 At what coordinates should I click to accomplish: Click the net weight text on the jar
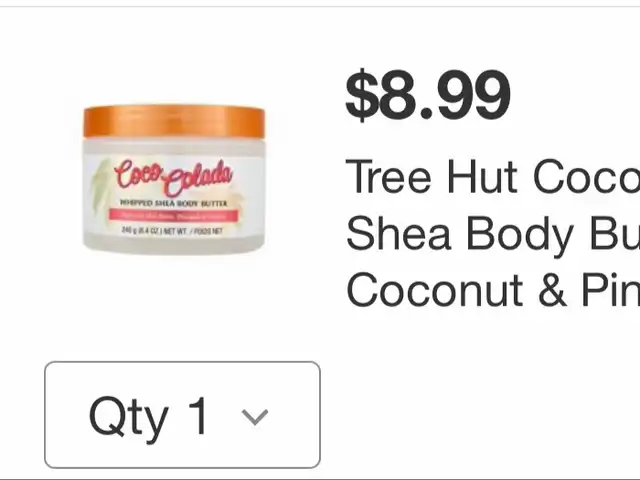(172, 231)
